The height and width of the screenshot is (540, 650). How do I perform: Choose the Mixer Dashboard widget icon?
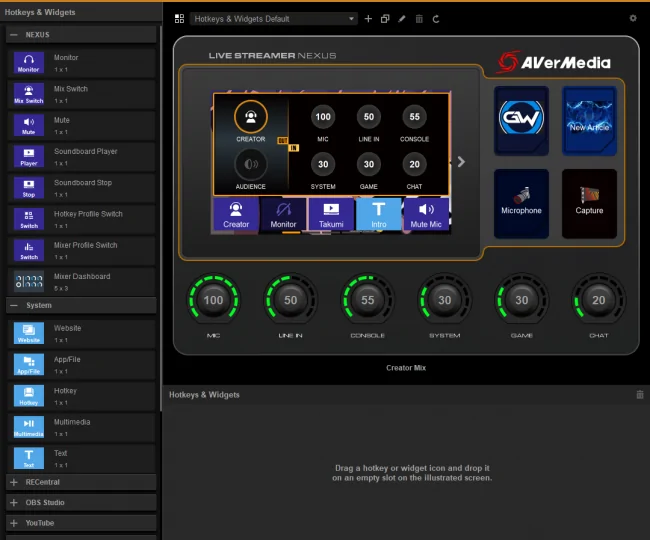click(29, 282)
